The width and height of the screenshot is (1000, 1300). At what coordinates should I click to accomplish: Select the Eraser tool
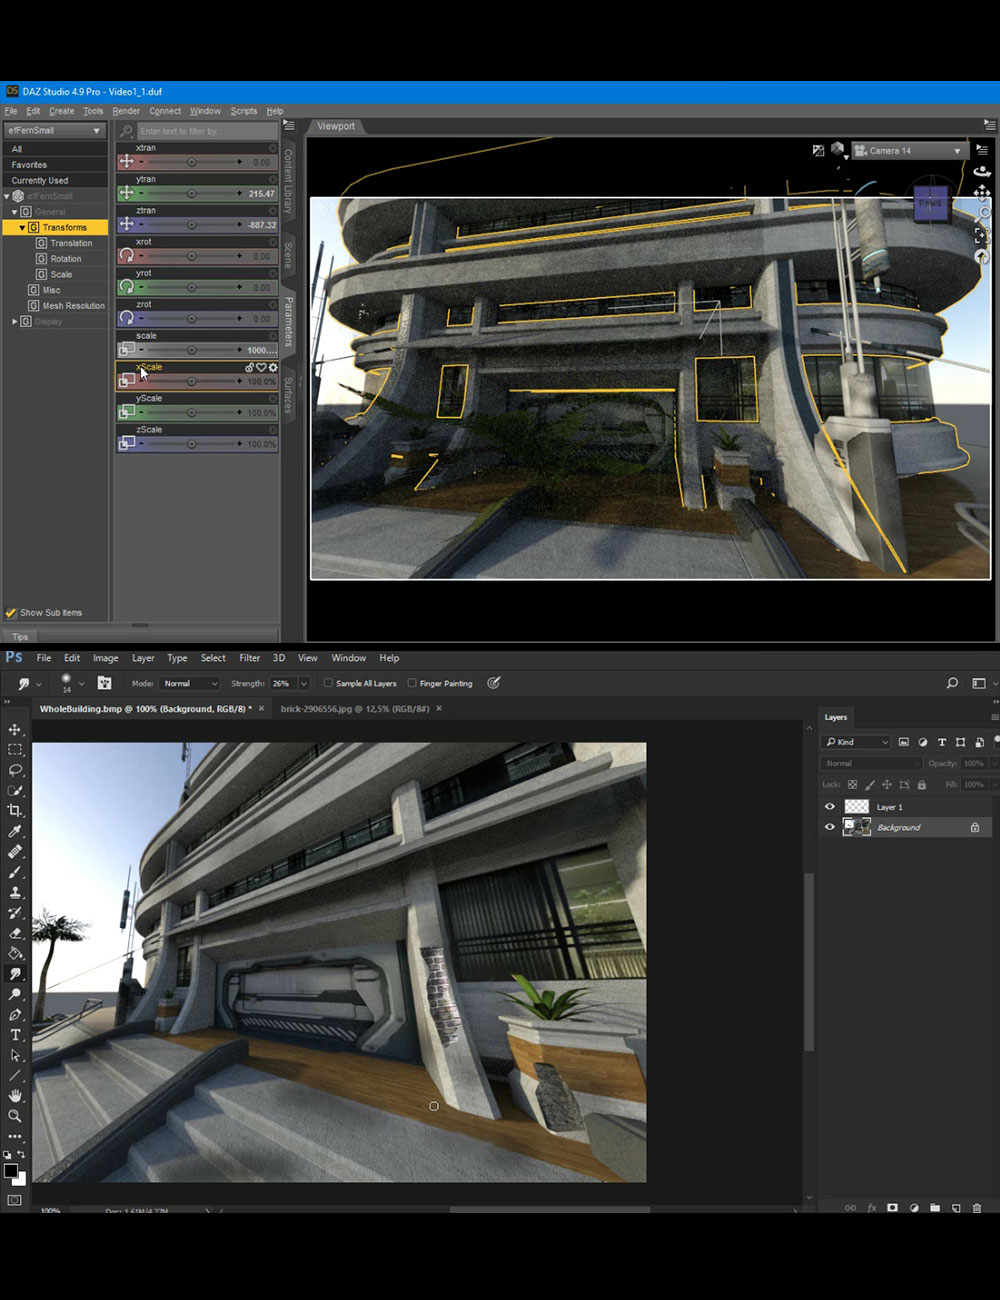pyautogui.click(x=15, y=933)
